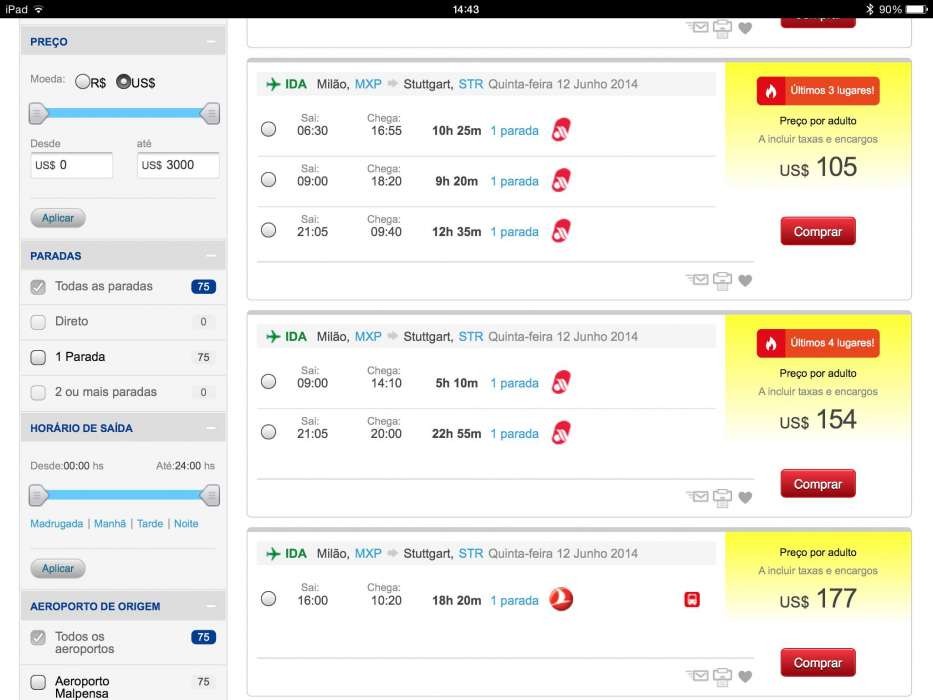Filter departures by Madrugada
The image size is (933, 700).
56,523
